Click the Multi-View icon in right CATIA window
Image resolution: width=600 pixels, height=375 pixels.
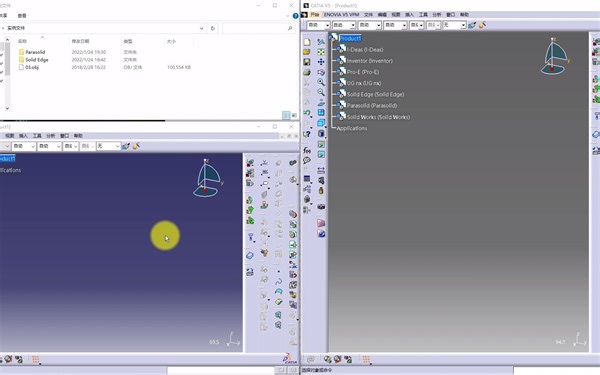pos(321,112)
